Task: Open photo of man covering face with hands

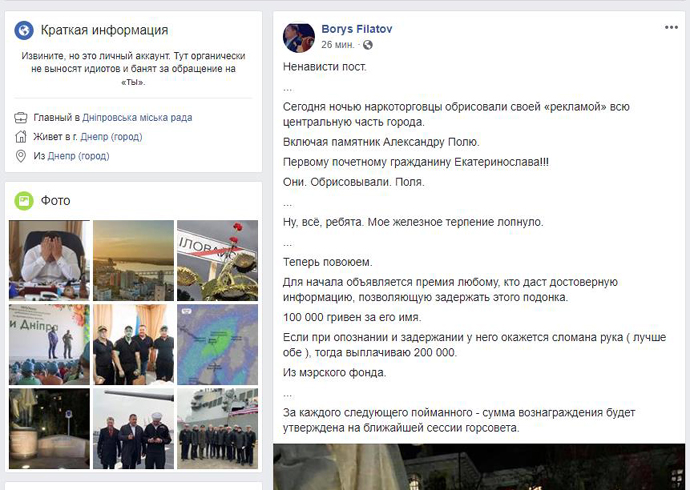Action: 49,260
